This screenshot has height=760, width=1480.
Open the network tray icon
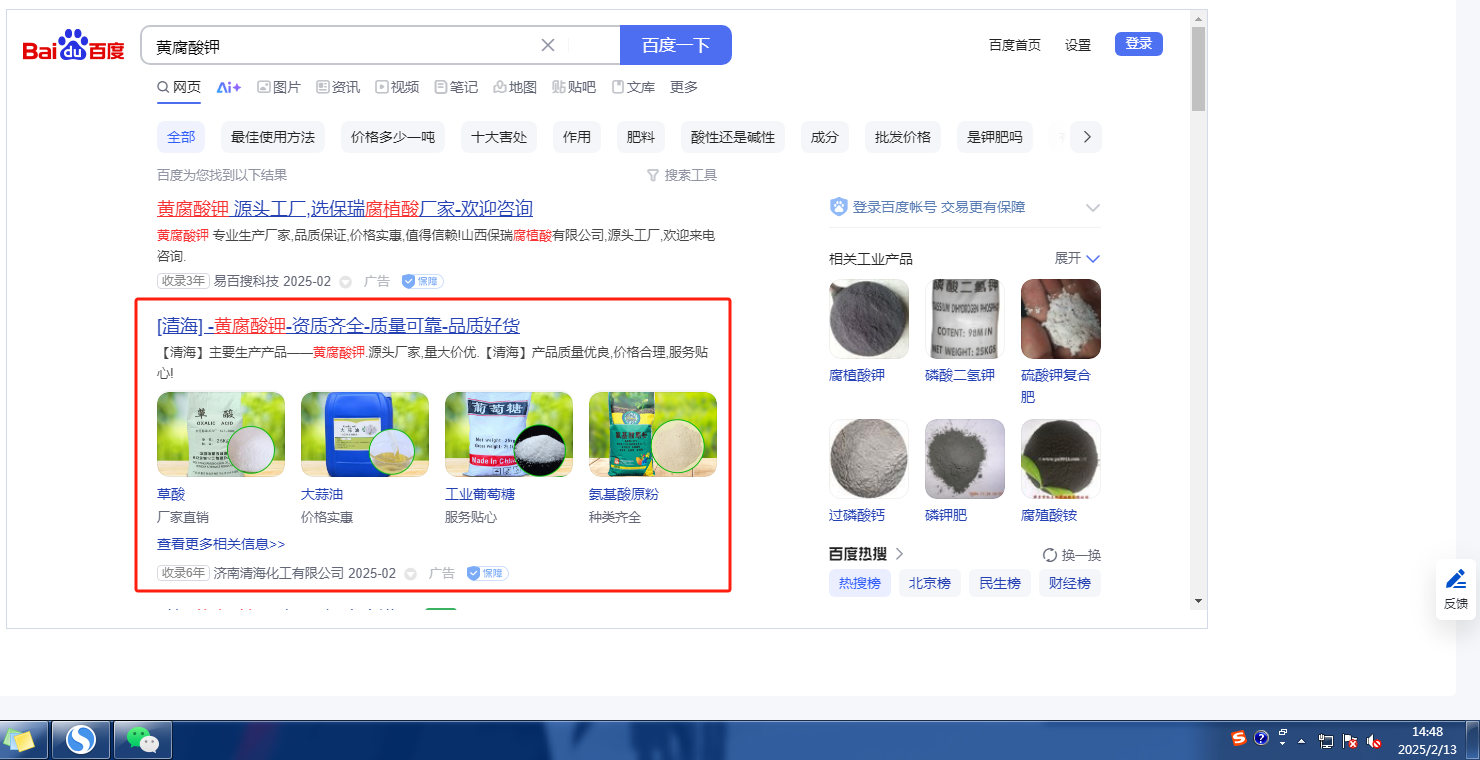1326,741
